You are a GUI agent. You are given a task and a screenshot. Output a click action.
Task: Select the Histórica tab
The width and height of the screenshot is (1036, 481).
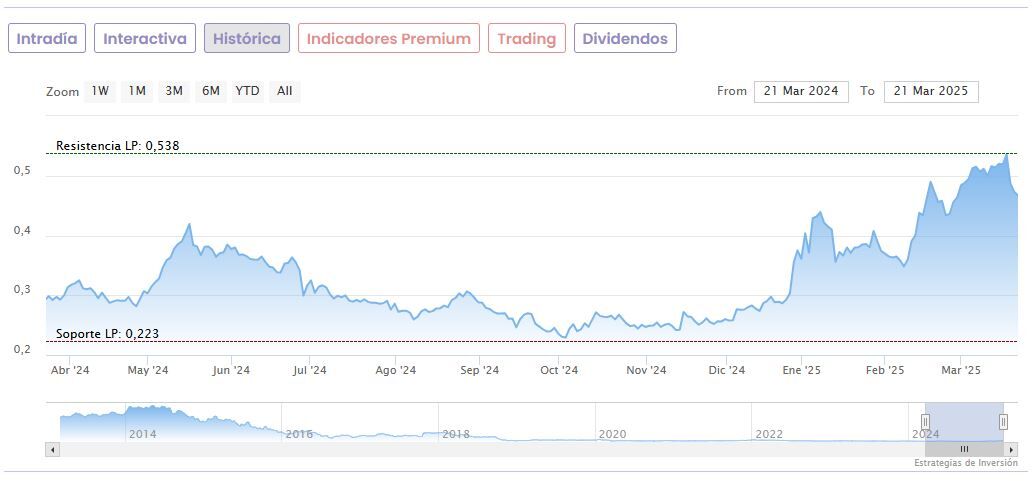click(x=247, y=39)
